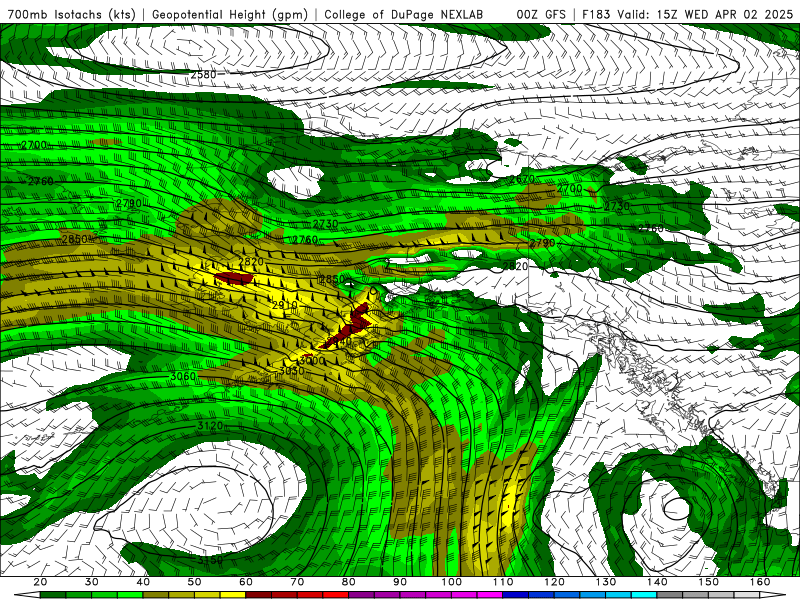Pick the dark blue swatch under 110
Screen dimensions: 800x600
point(516,595)
